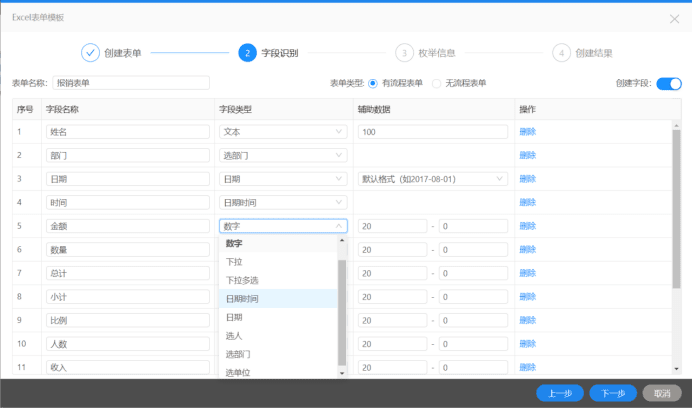Image resolution: width=693 pixels, height=408 pixels.
Task: Click table scrollbar up arrow
Action: 676,126
